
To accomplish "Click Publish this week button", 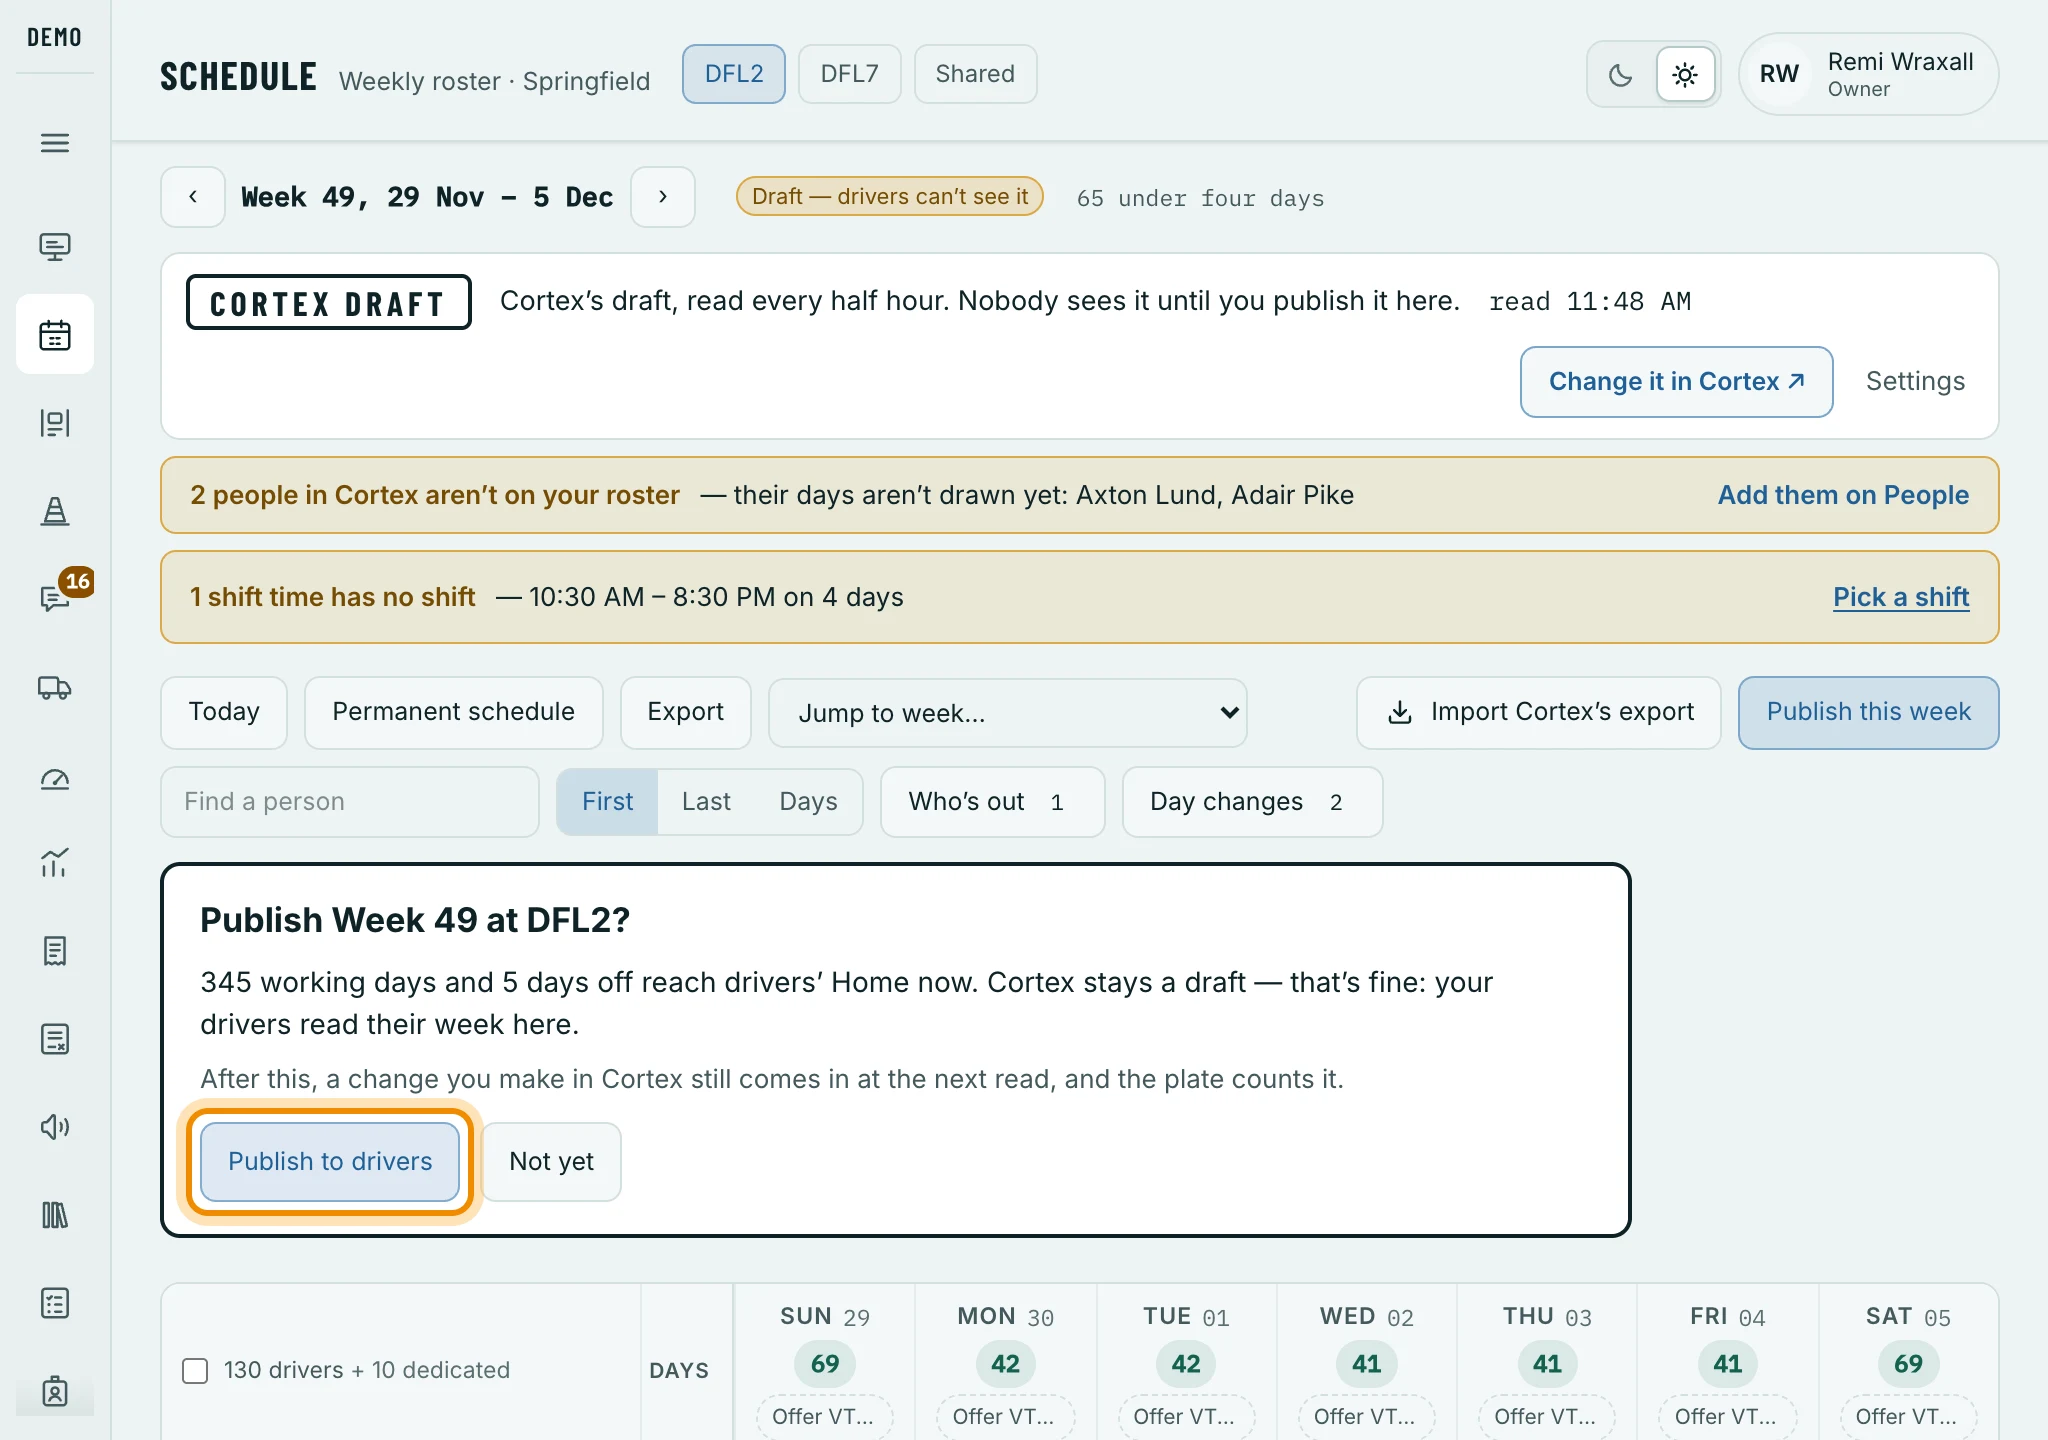I will (1869, 712).
